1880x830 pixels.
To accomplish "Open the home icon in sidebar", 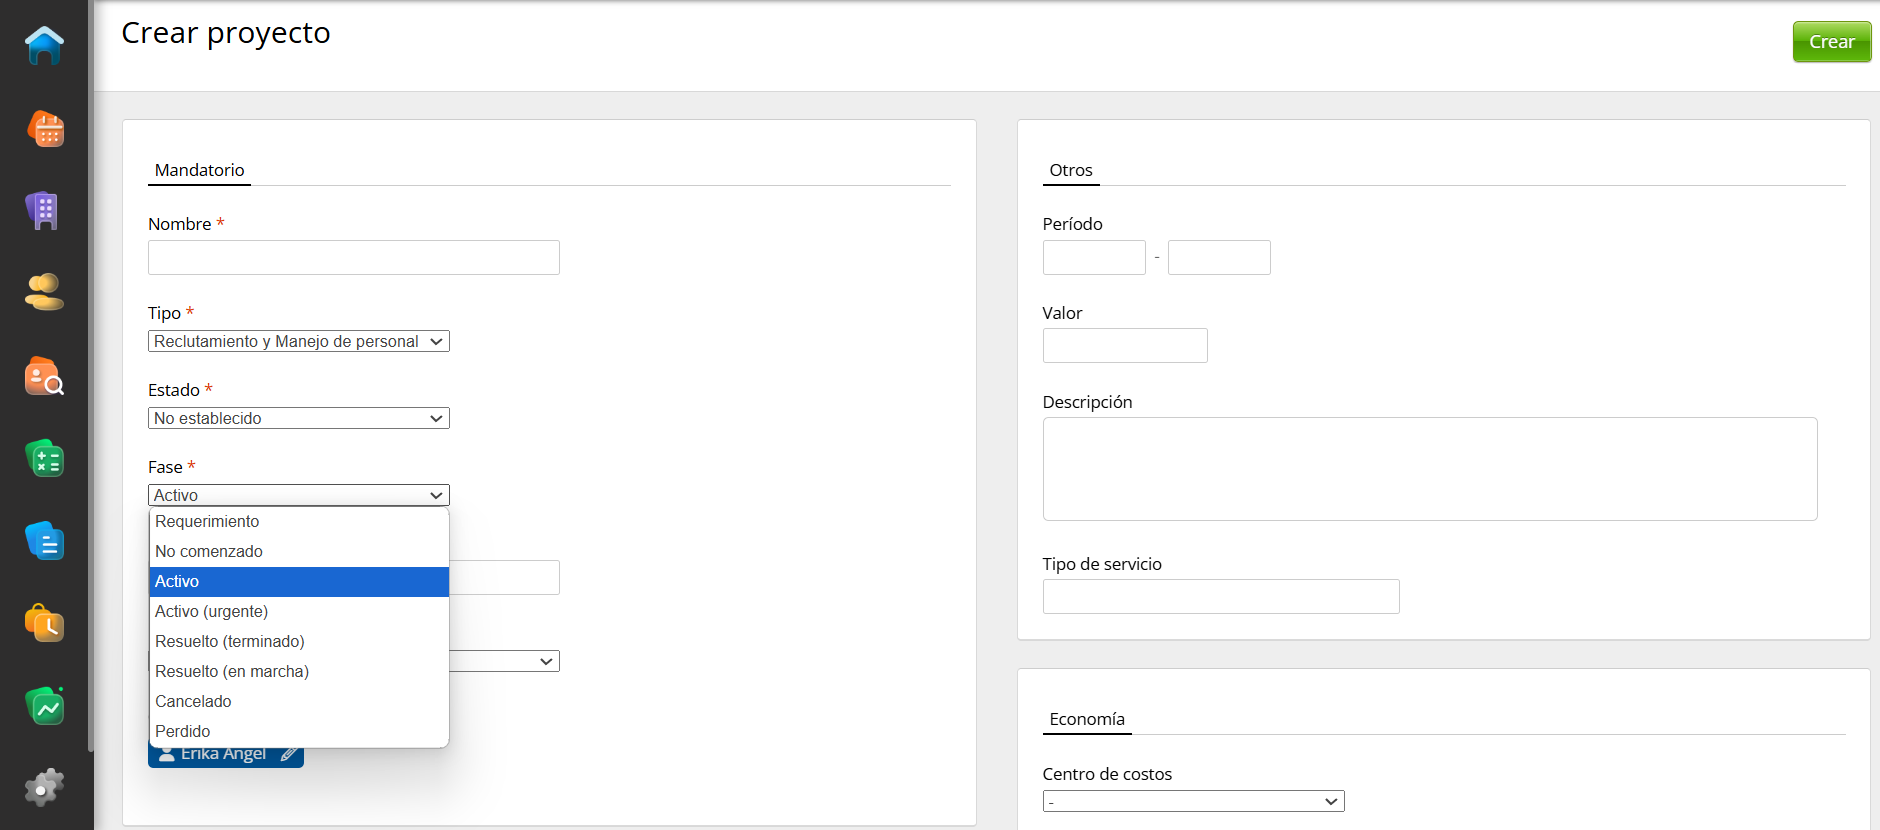I will click(44, 46).
